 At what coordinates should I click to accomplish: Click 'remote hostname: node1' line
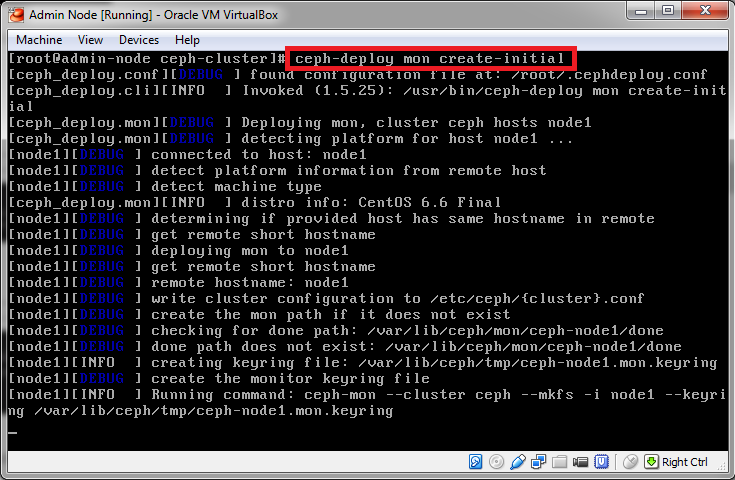click(250, 283)
